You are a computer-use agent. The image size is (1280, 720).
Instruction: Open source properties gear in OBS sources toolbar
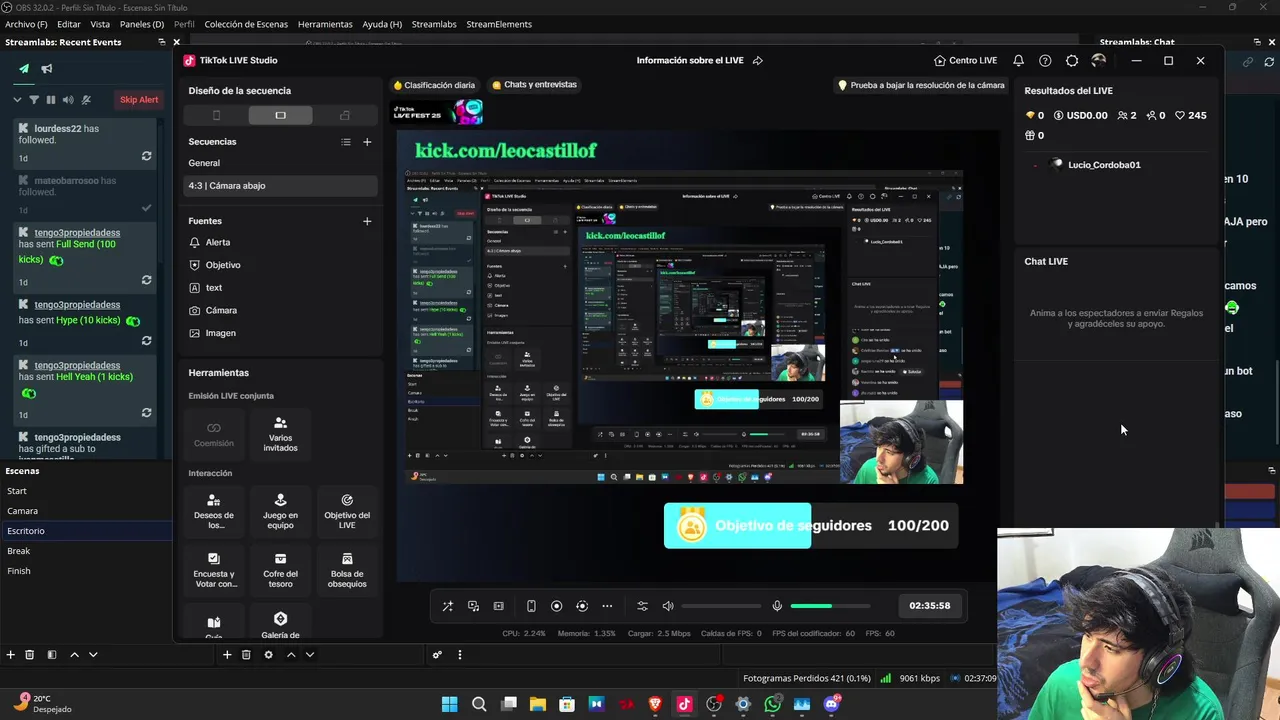click(x=268, y=655)
